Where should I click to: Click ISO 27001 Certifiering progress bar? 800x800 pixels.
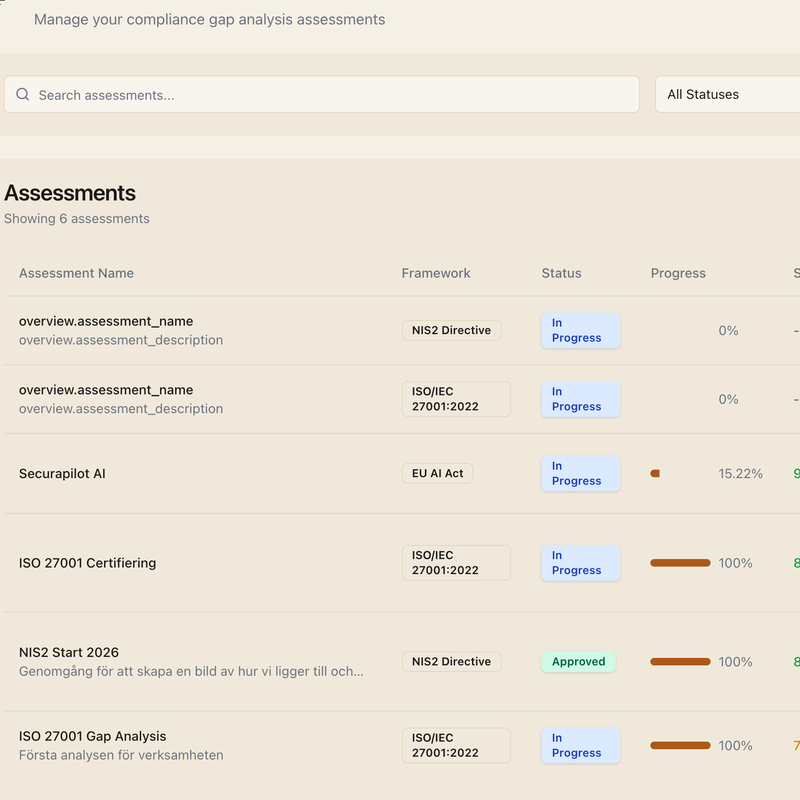[x=680, y=563]
